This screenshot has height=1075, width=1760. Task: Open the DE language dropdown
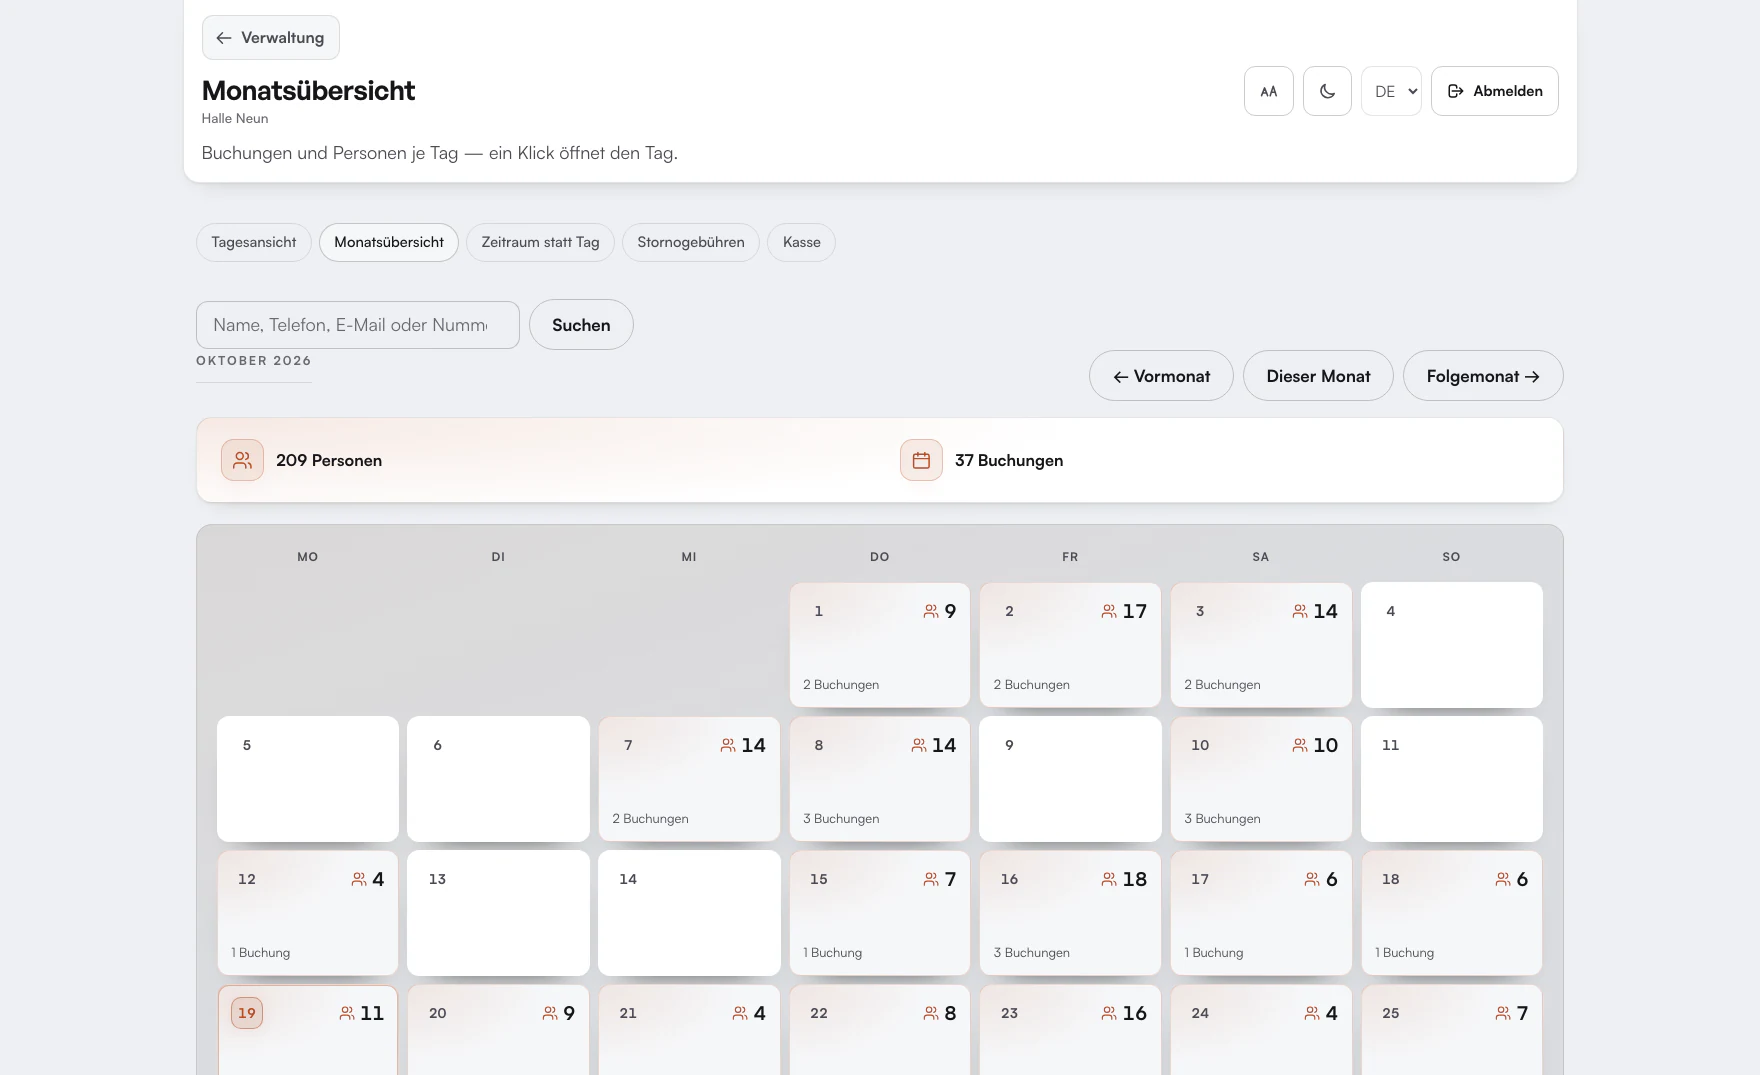point(1391,91)
